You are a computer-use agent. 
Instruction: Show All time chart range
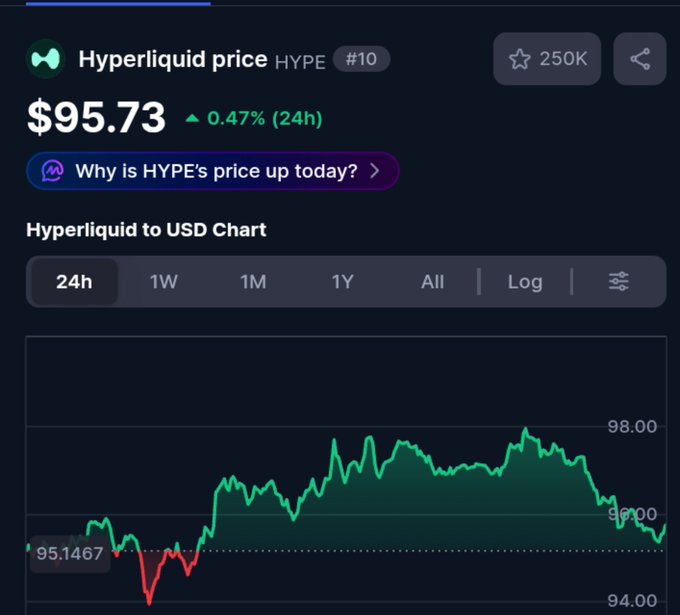pos(432,282)
